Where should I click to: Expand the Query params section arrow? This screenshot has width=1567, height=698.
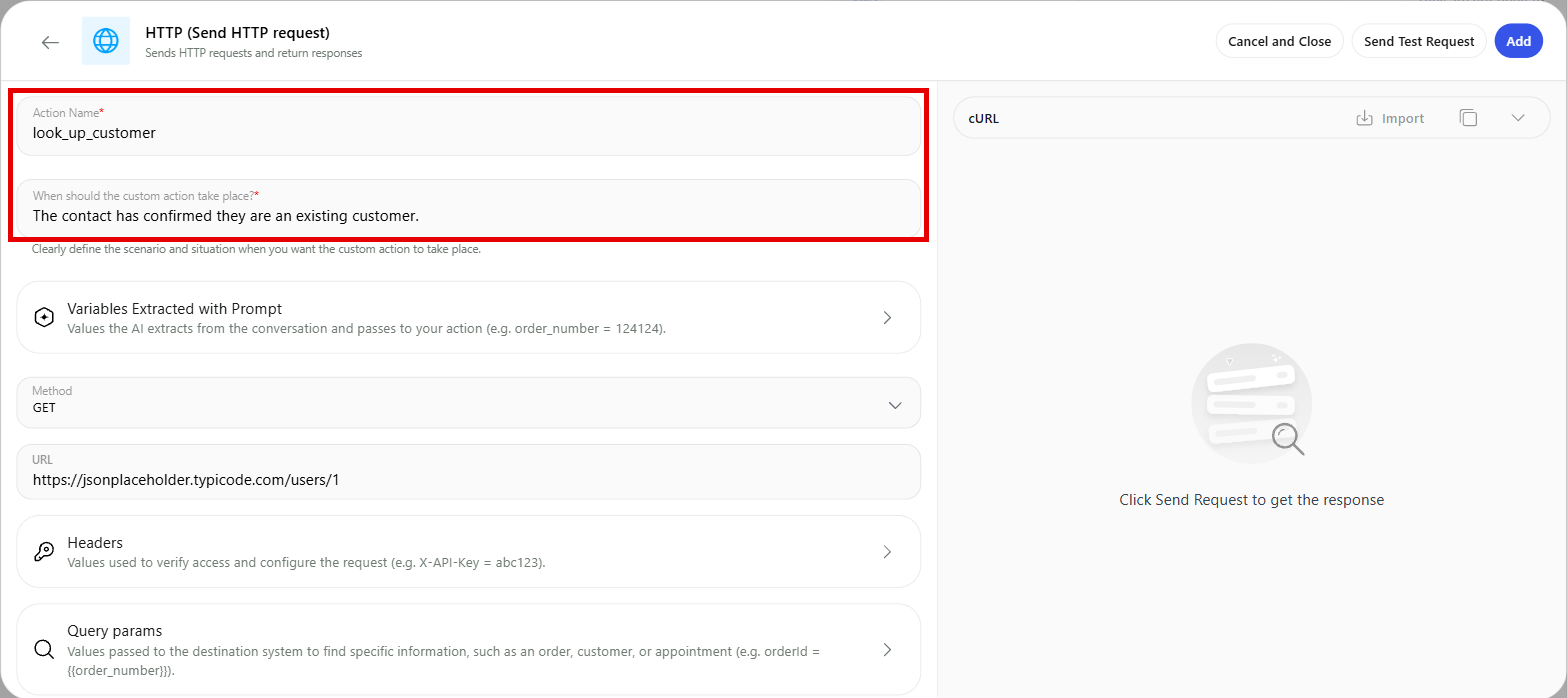click(887, 649)
